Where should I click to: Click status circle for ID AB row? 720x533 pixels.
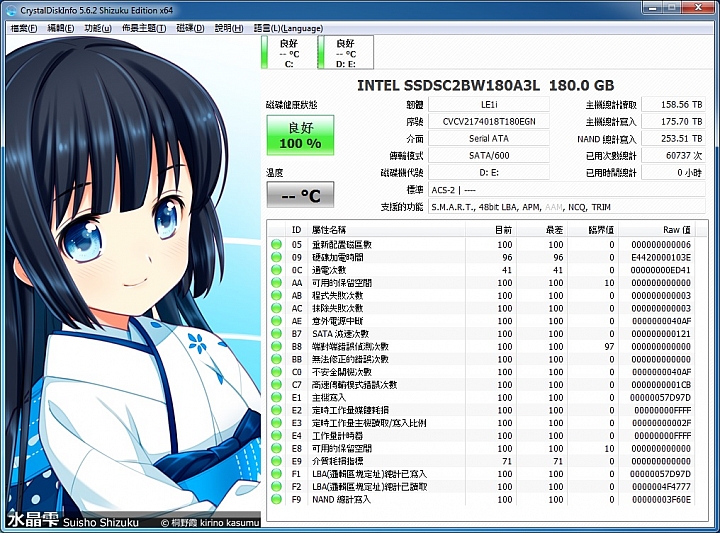point(276,295)
